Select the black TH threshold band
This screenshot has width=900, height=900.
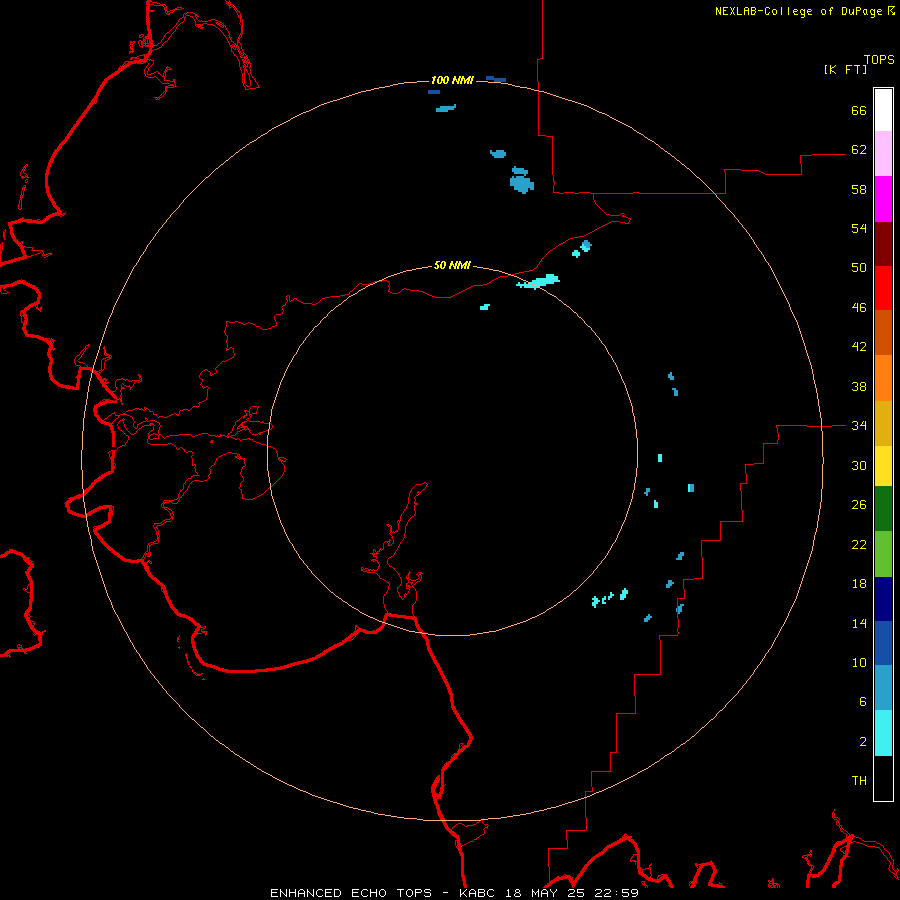click(883, 778)
